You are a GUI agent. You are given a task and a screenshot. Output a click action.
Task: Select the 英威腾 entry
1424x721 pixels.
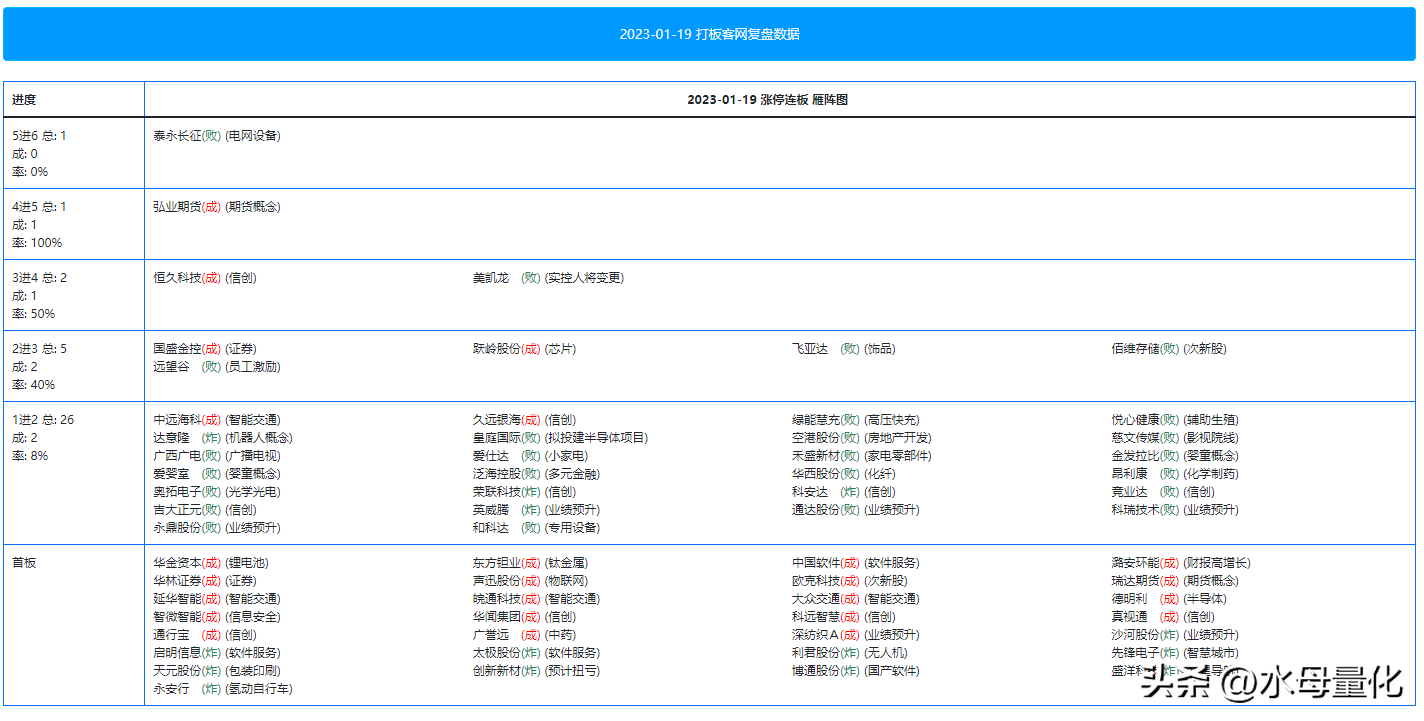(491, 510)
